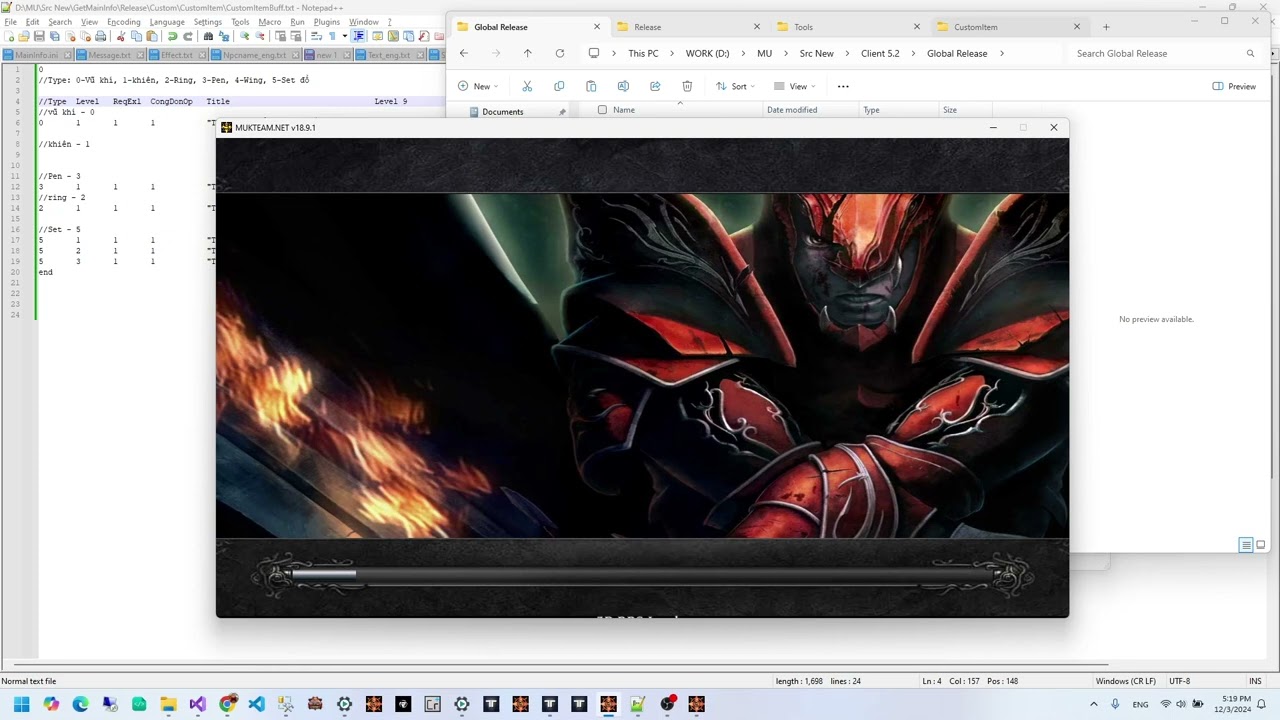Refresh the File Explorer folder
1280x720 pixels.
coord(559,53)
